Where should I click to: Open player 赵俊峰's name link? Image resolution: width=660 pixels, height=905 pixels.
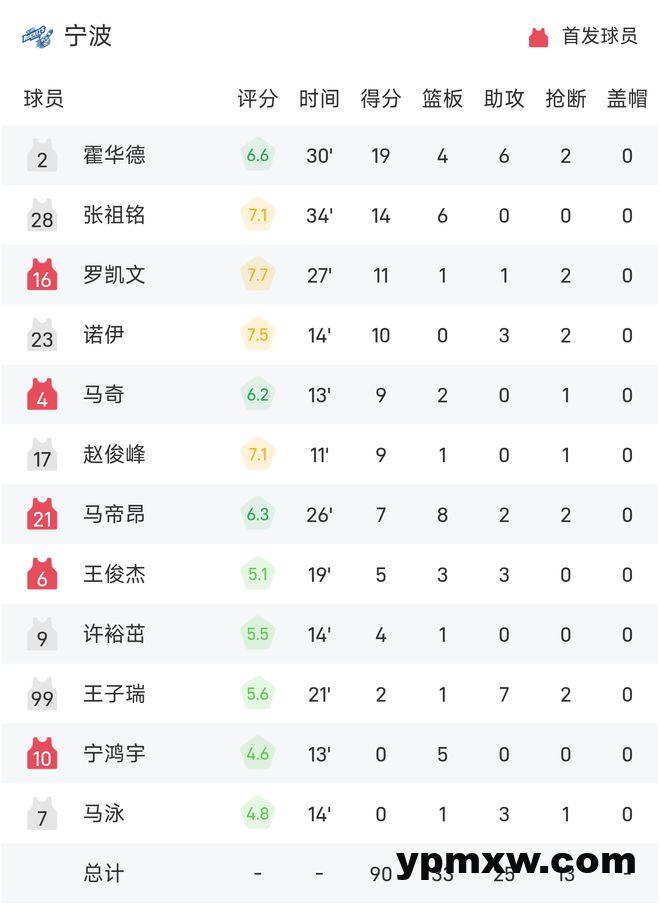click(114, 455)
